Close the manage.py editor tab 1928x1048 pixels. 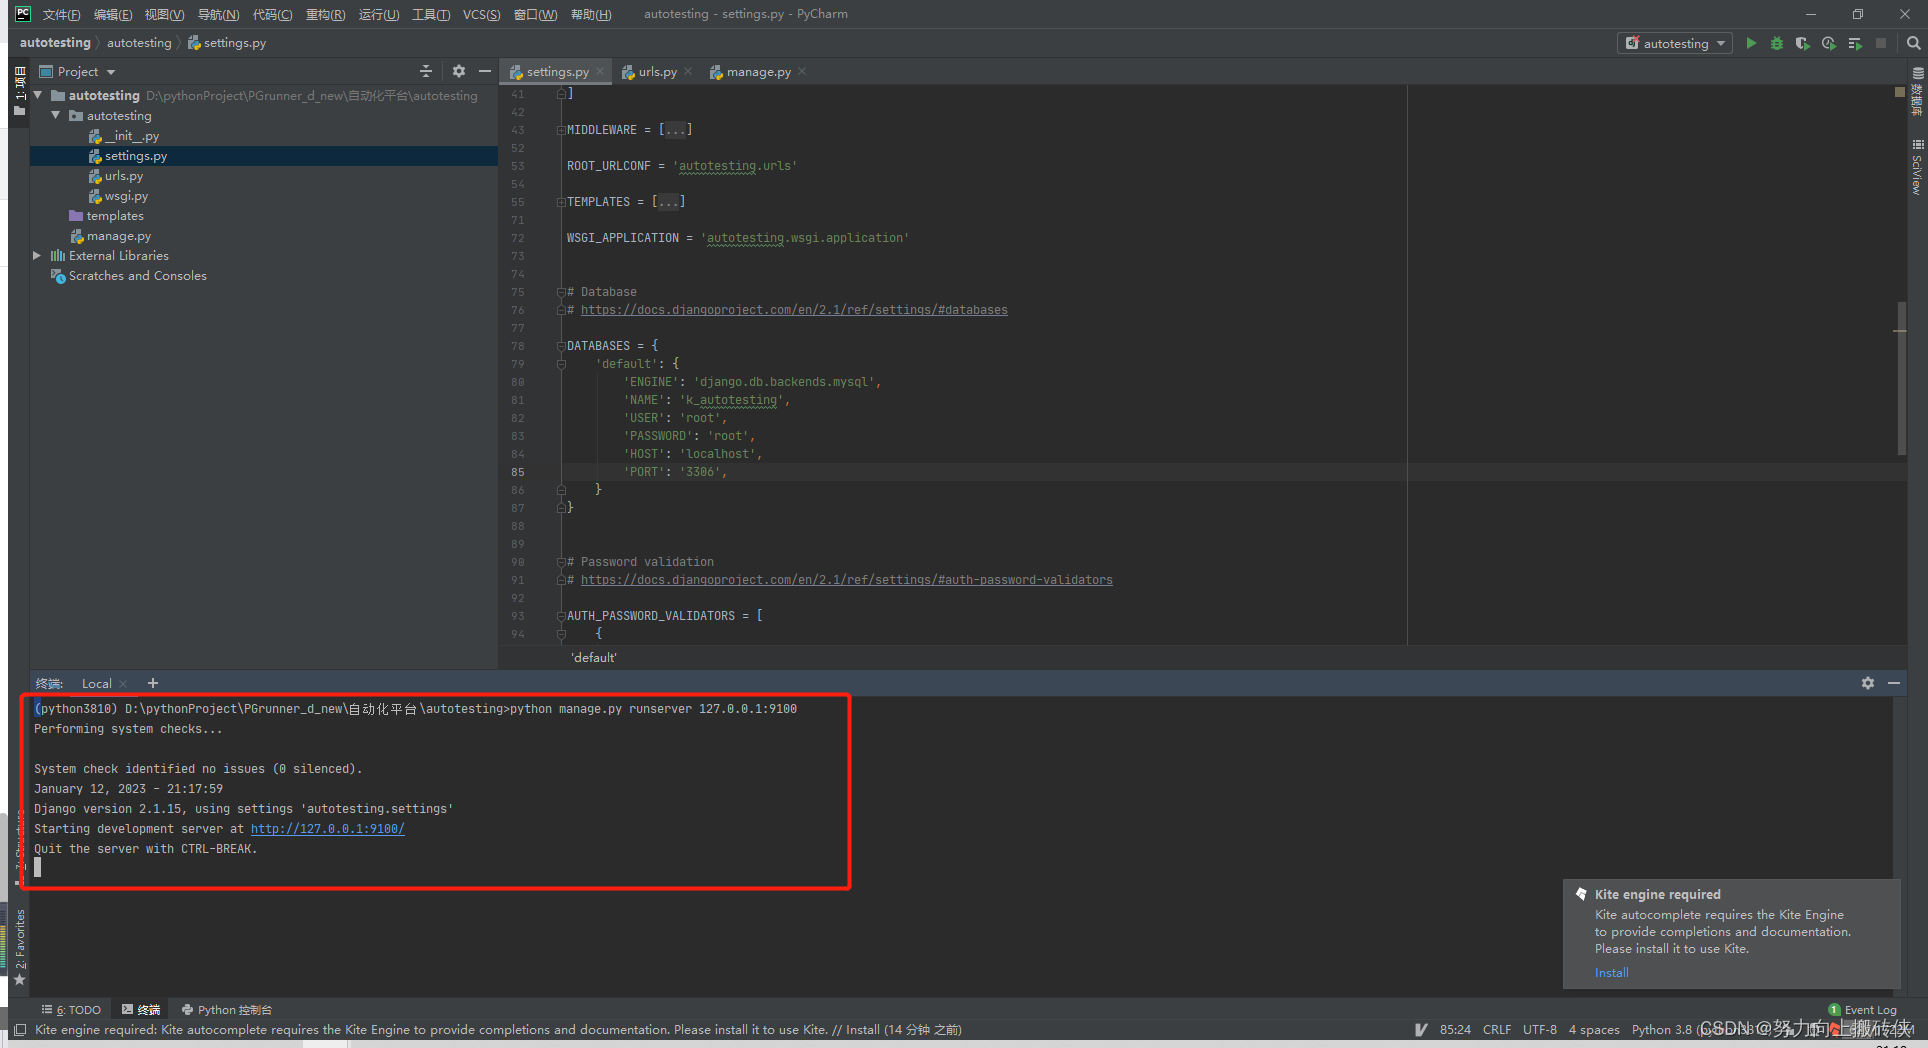point(802,72)
